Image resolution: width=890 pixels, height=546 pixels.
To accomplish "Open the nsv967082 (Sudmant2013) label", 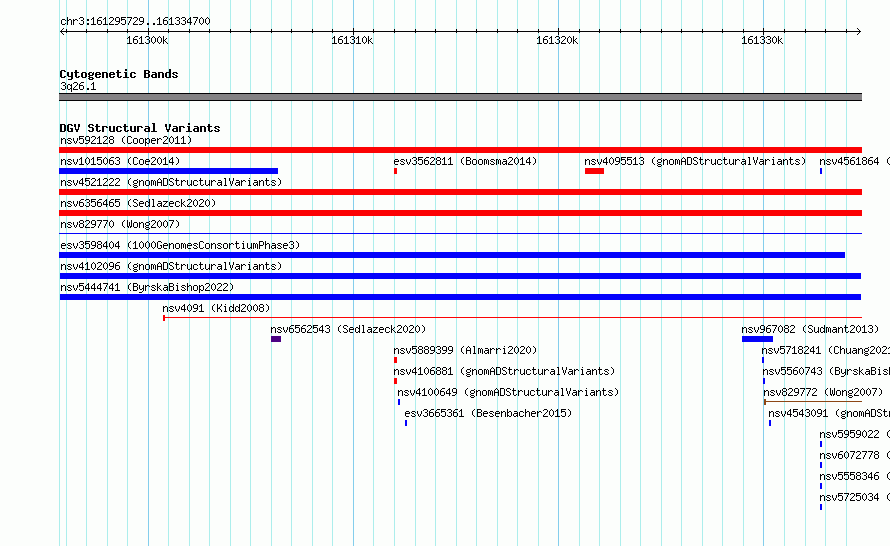I will click(810, 329).
